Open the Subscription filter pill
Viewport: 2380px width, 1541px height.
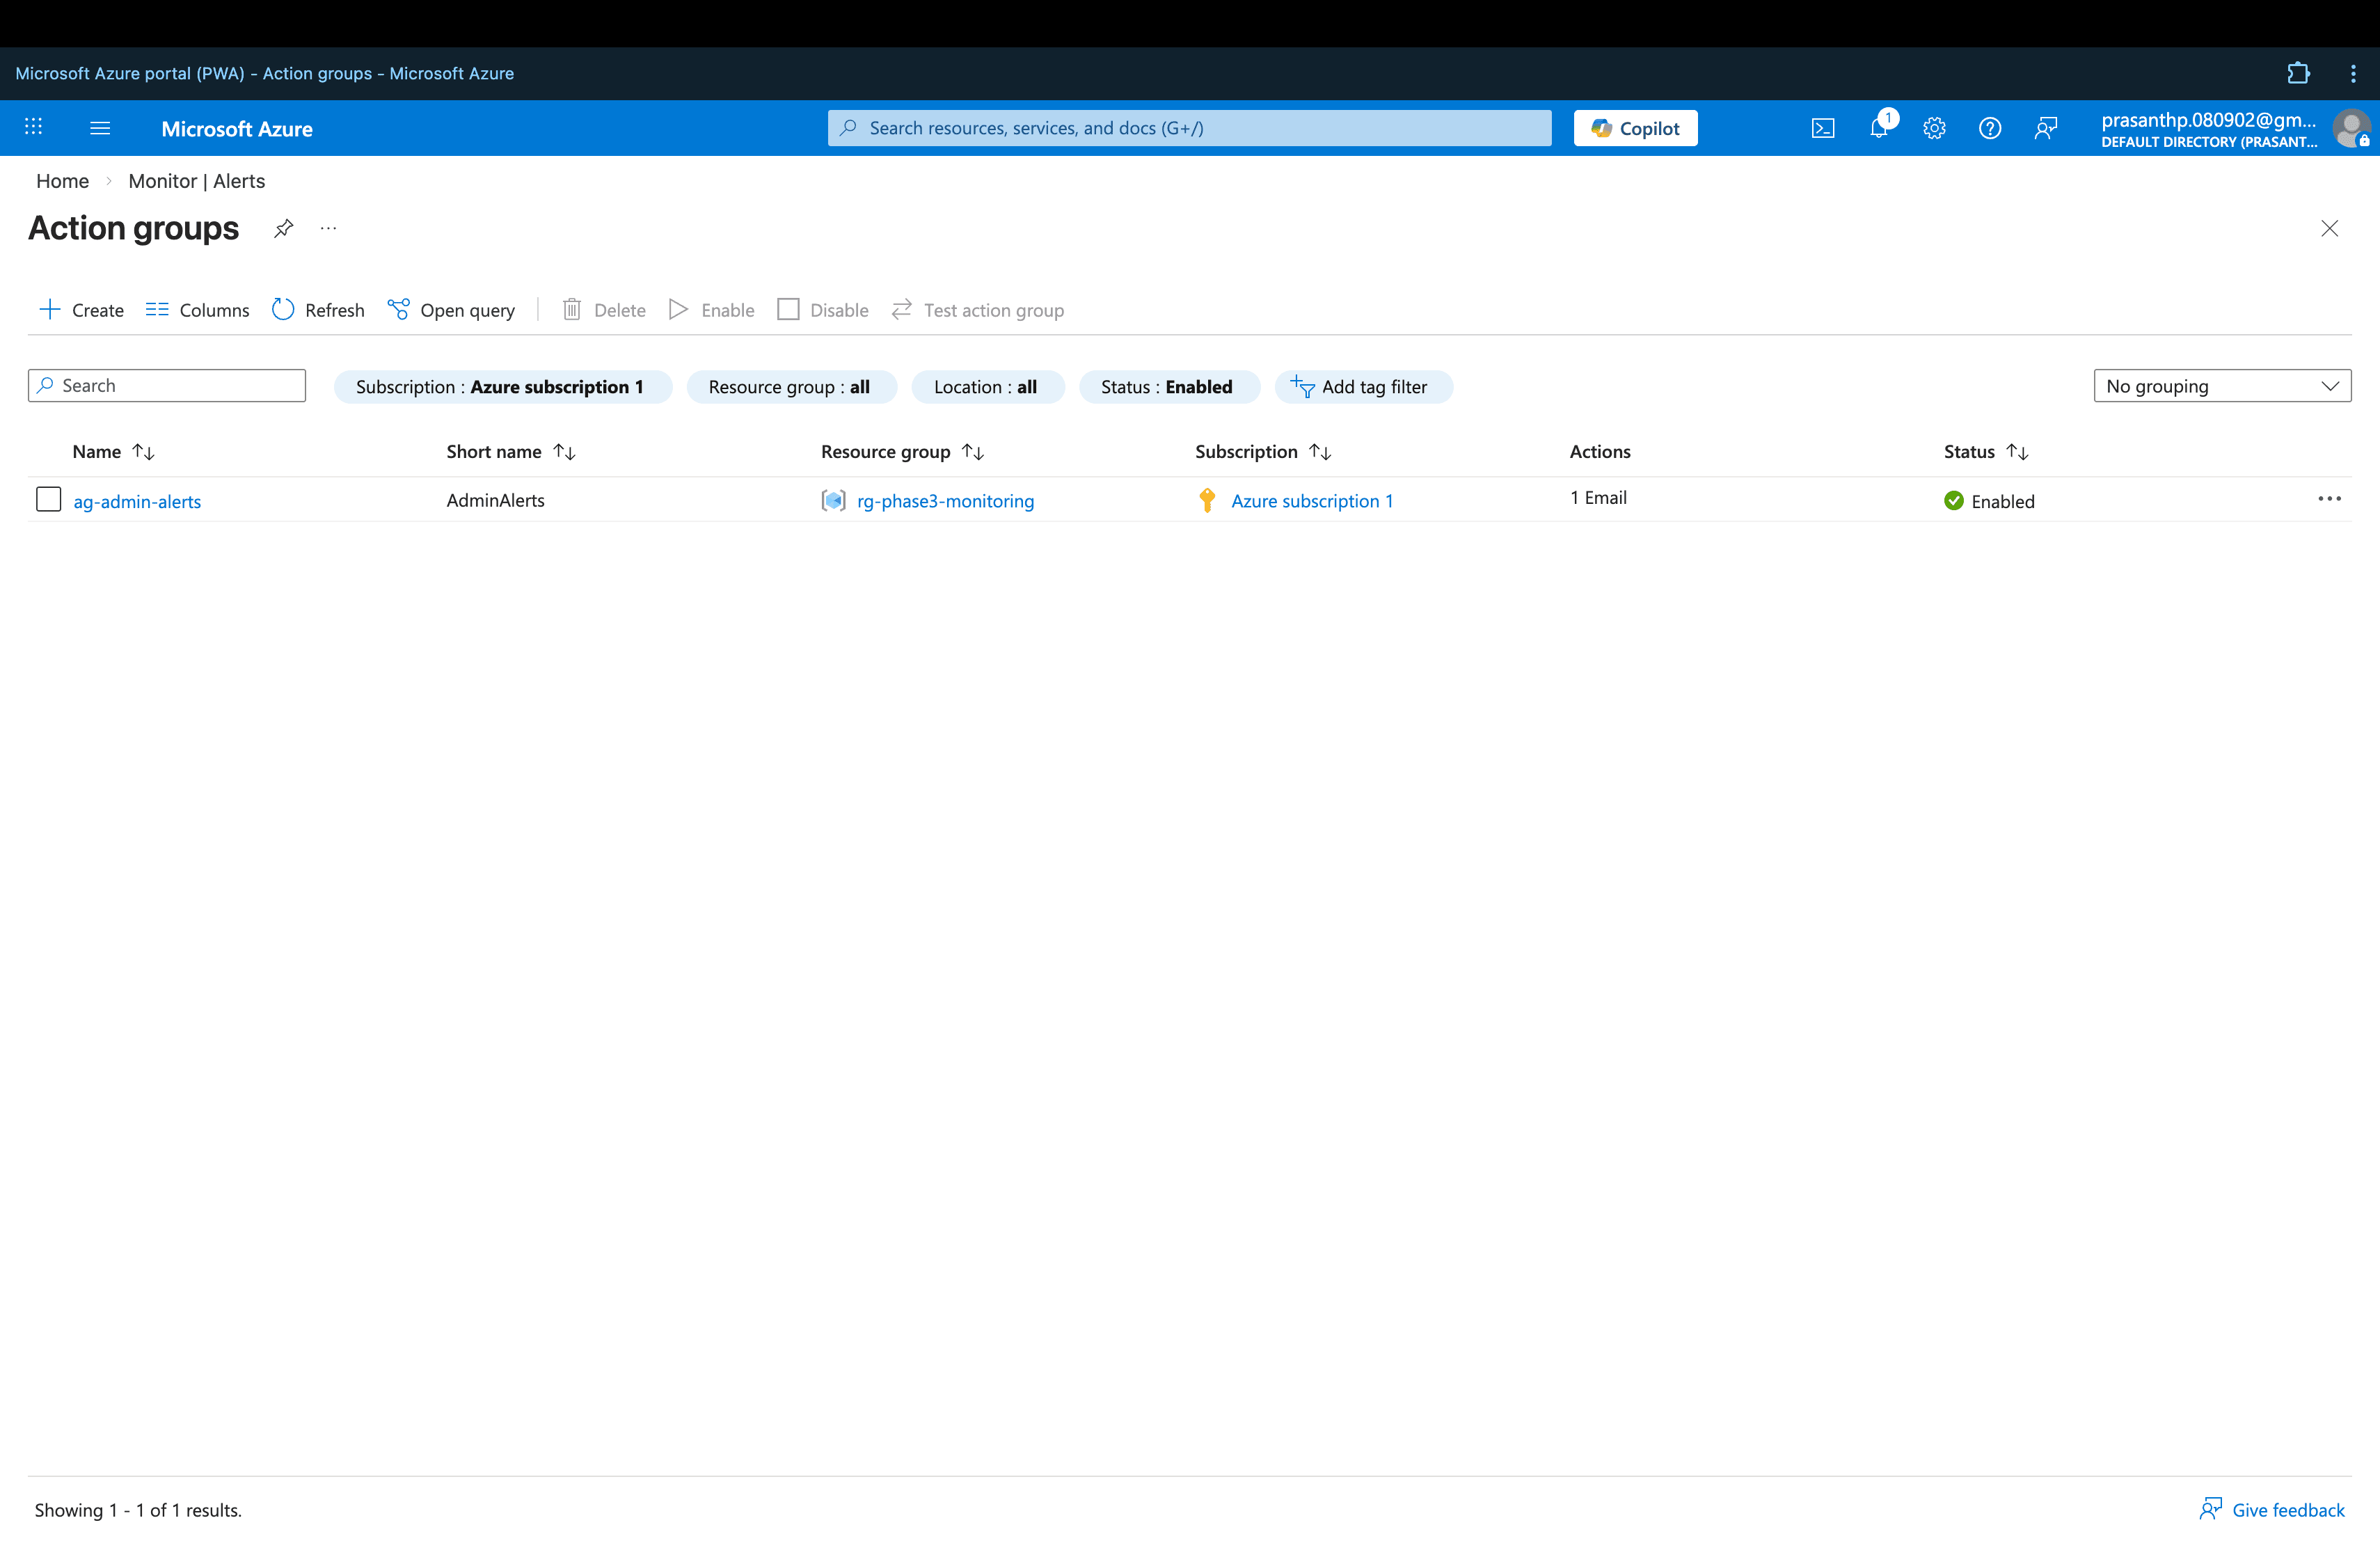coord(501,387)
